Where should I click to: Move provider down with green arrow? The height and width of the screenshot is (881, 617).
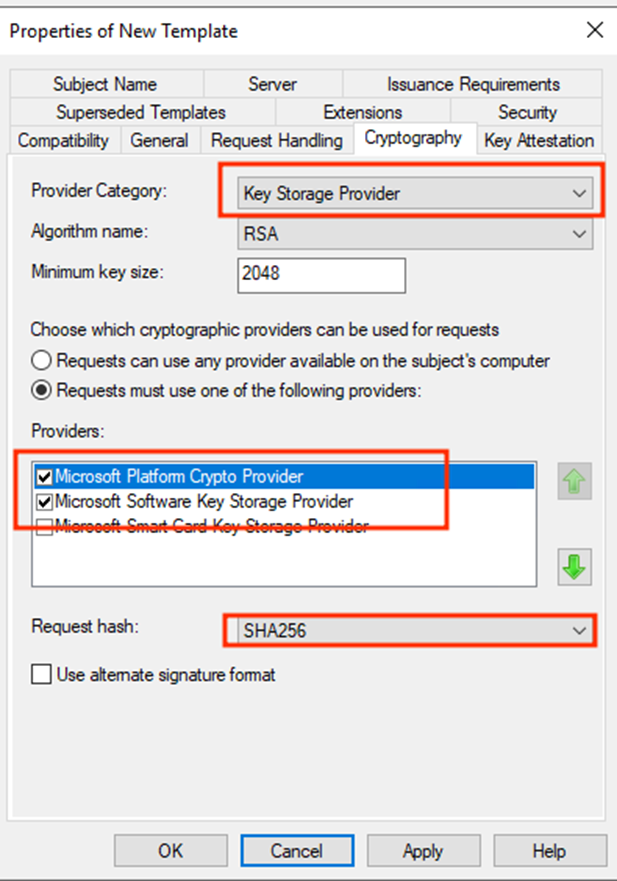click(x=574, y=566)
